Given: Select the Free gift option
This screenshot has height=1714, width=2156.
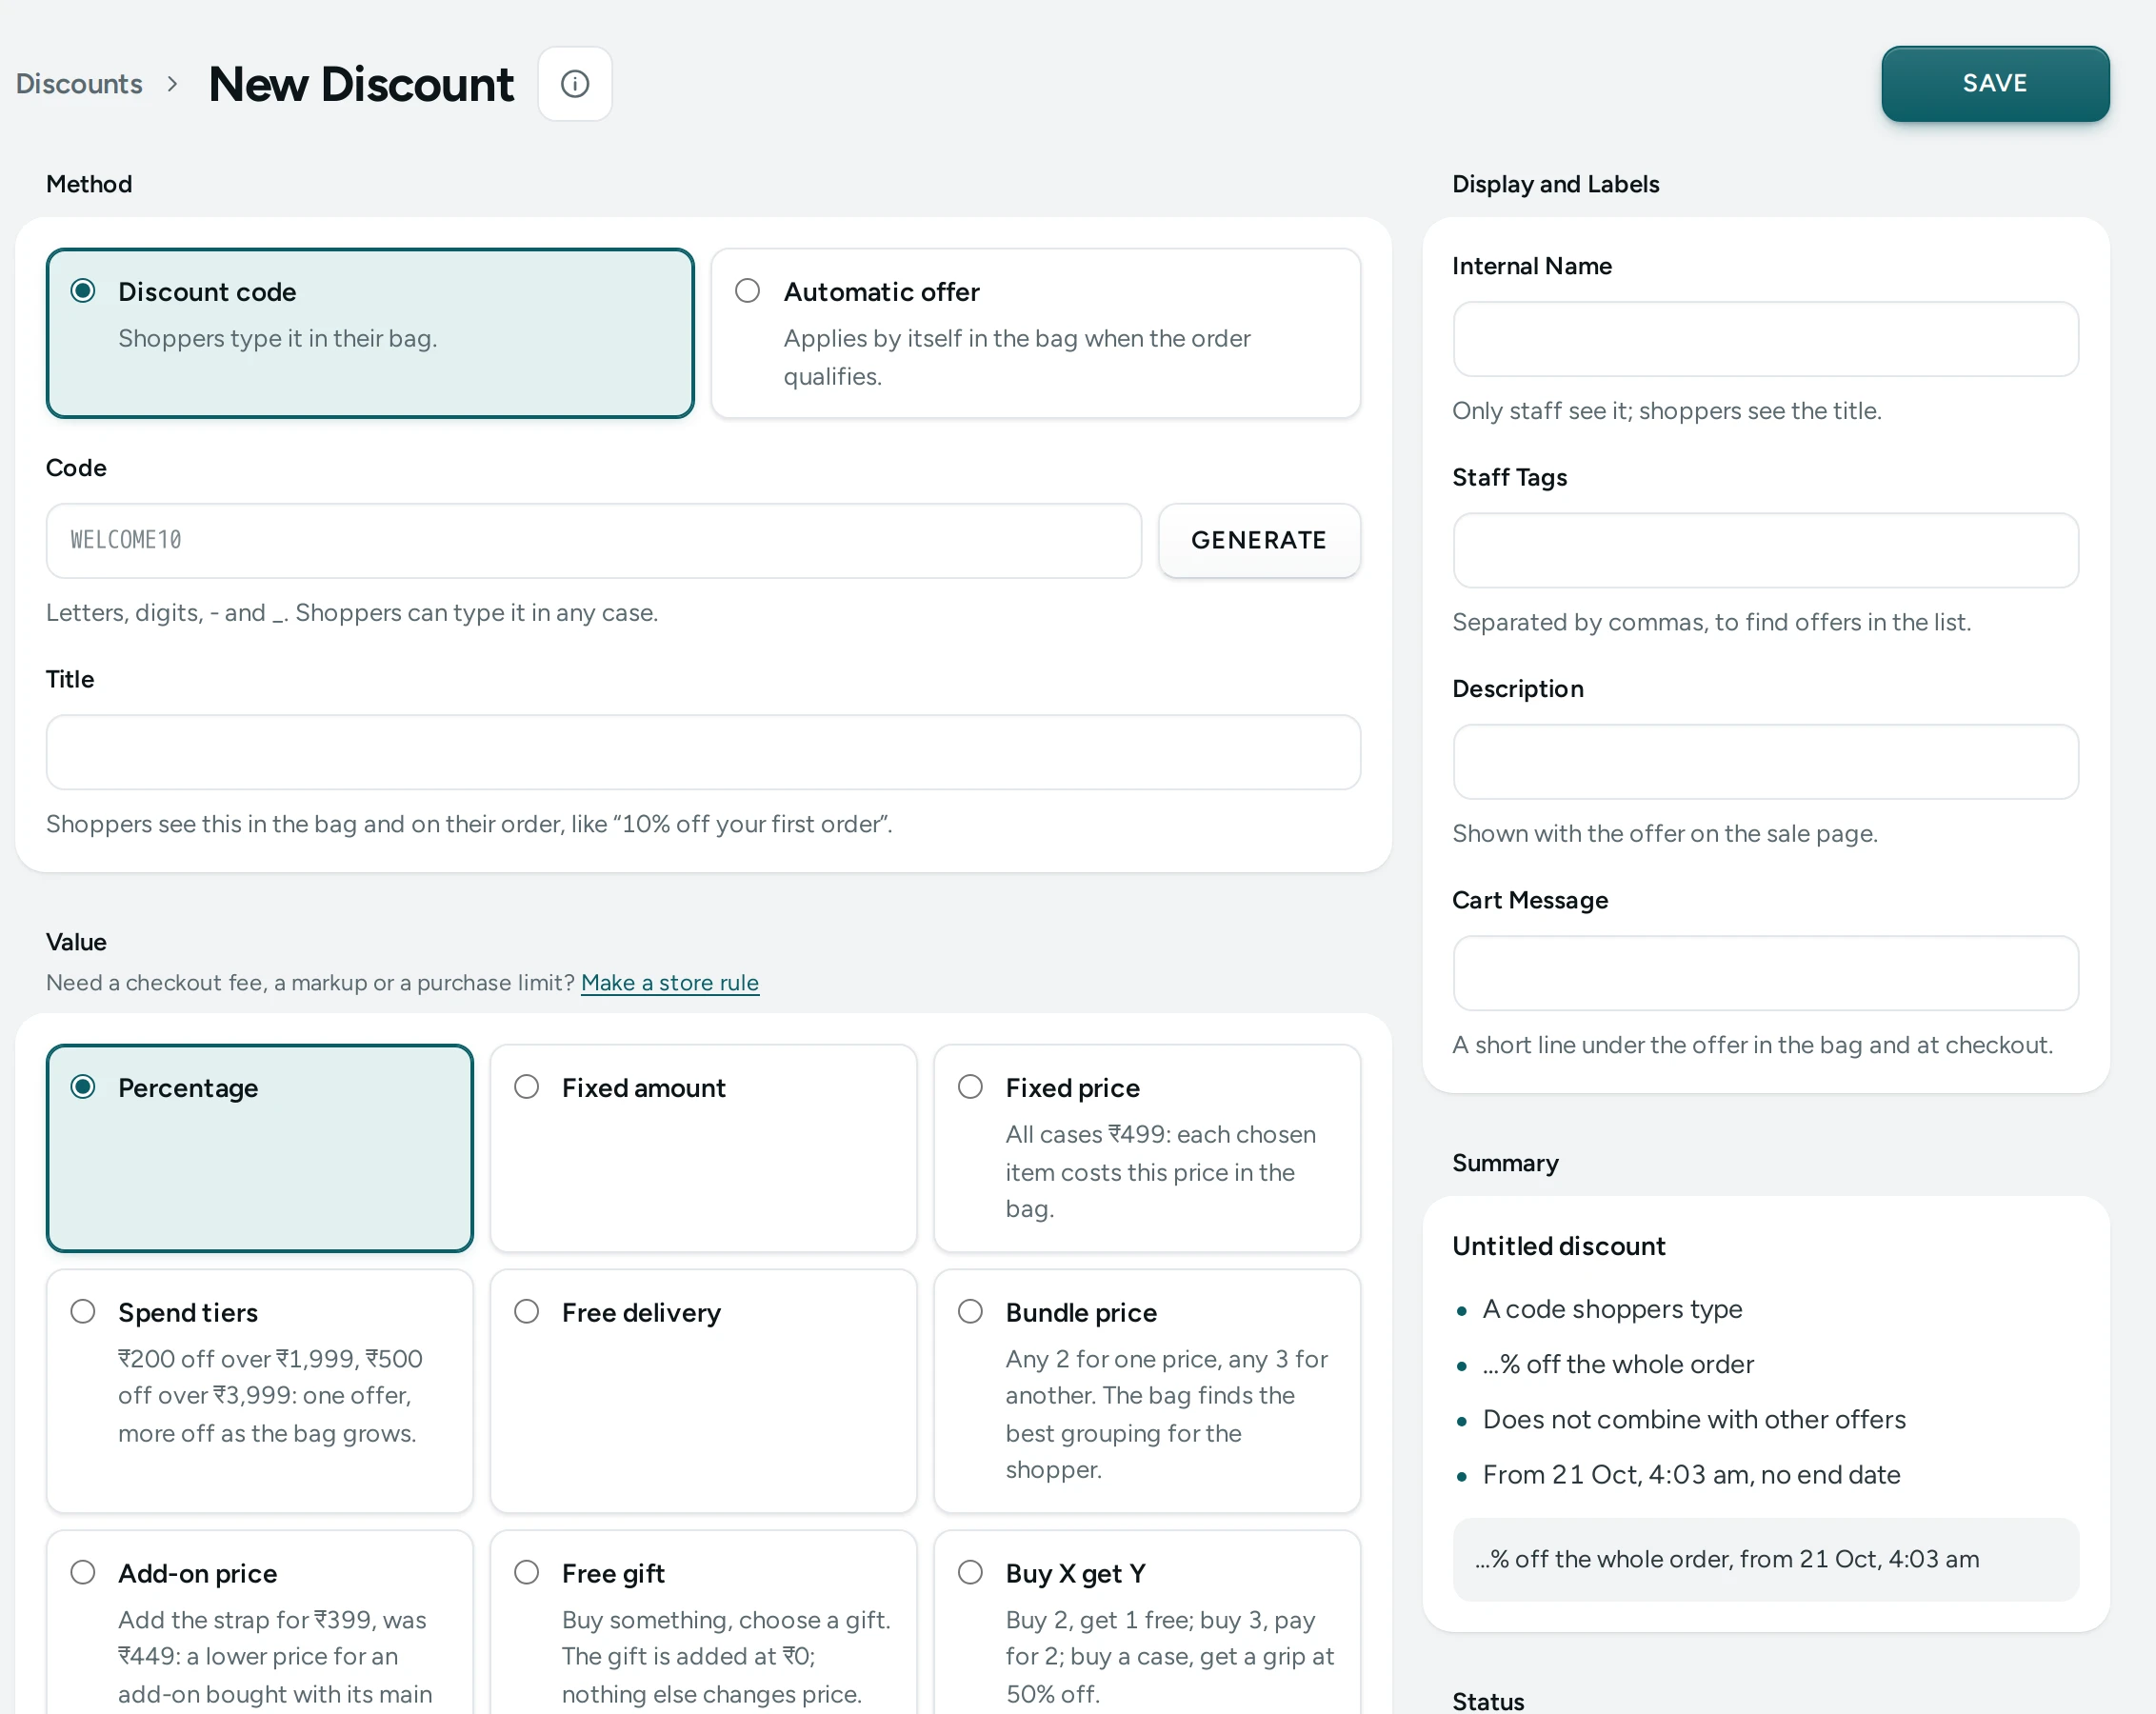Looking at the screenshot, I should click(703, 1622).
